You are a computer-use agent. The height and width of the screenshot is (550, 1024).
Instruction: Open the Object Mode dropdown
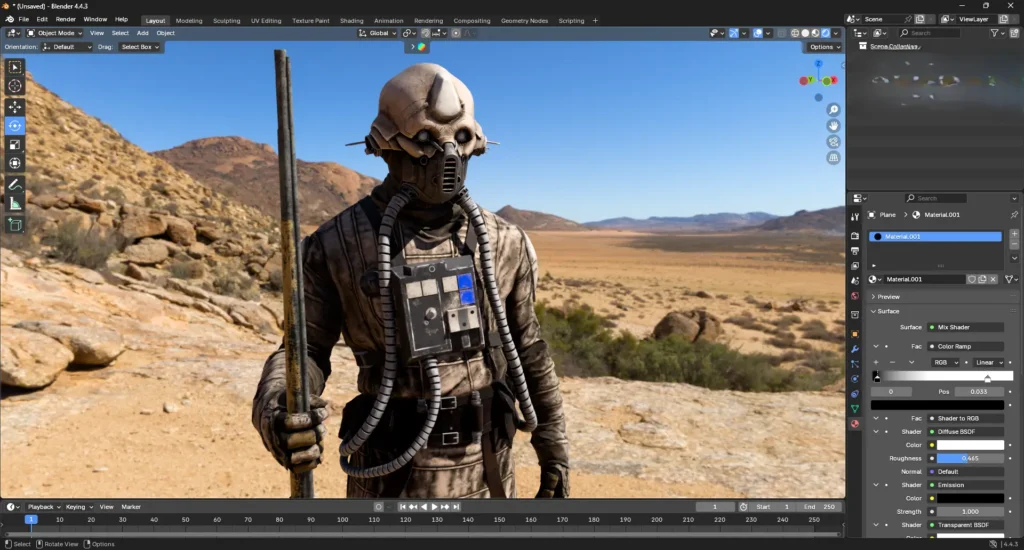pos(57,33)
